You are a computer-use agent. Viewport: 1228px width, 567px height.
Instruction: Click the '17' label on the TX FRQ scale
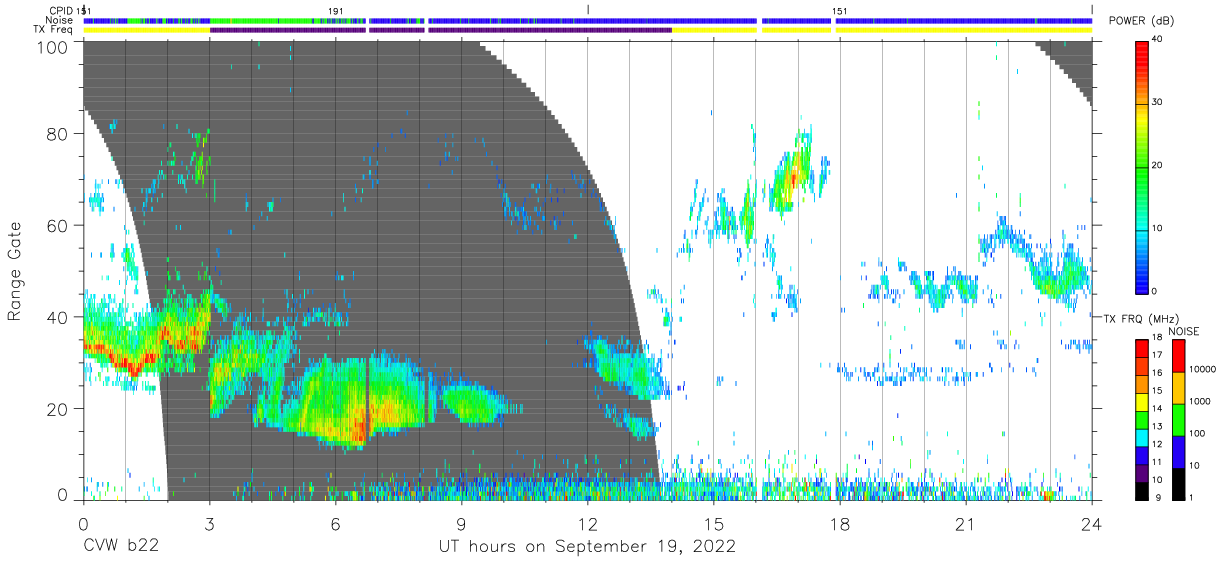tap(1157, 355)
